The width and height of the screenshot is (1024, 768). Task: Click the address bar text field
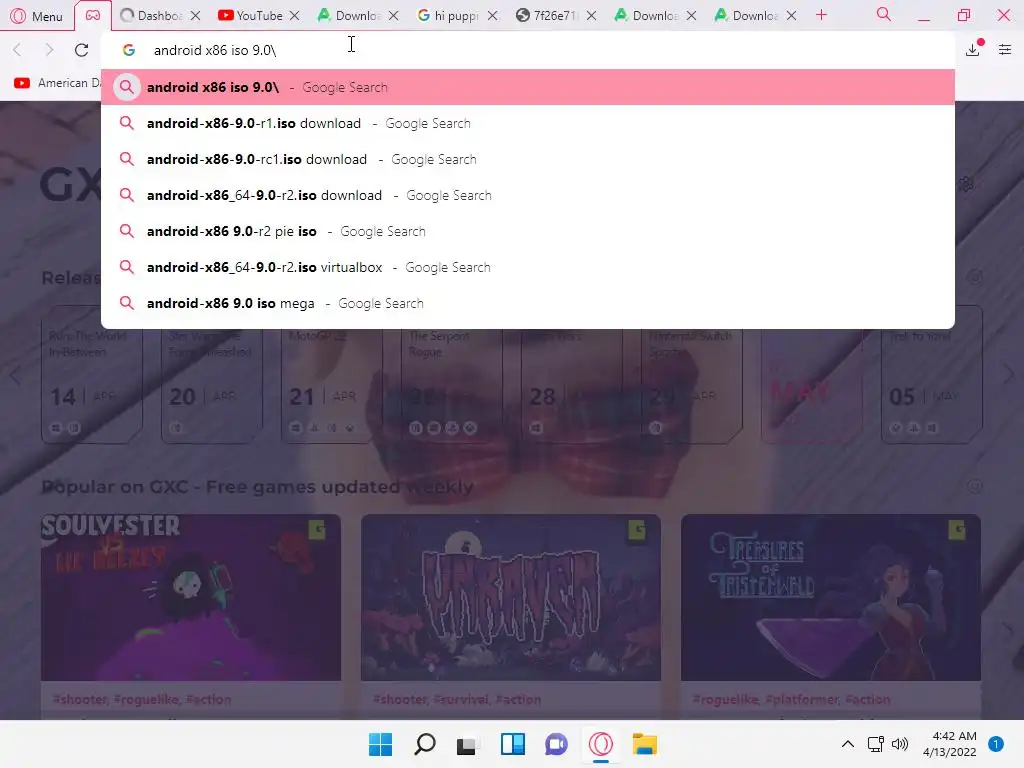528,50
